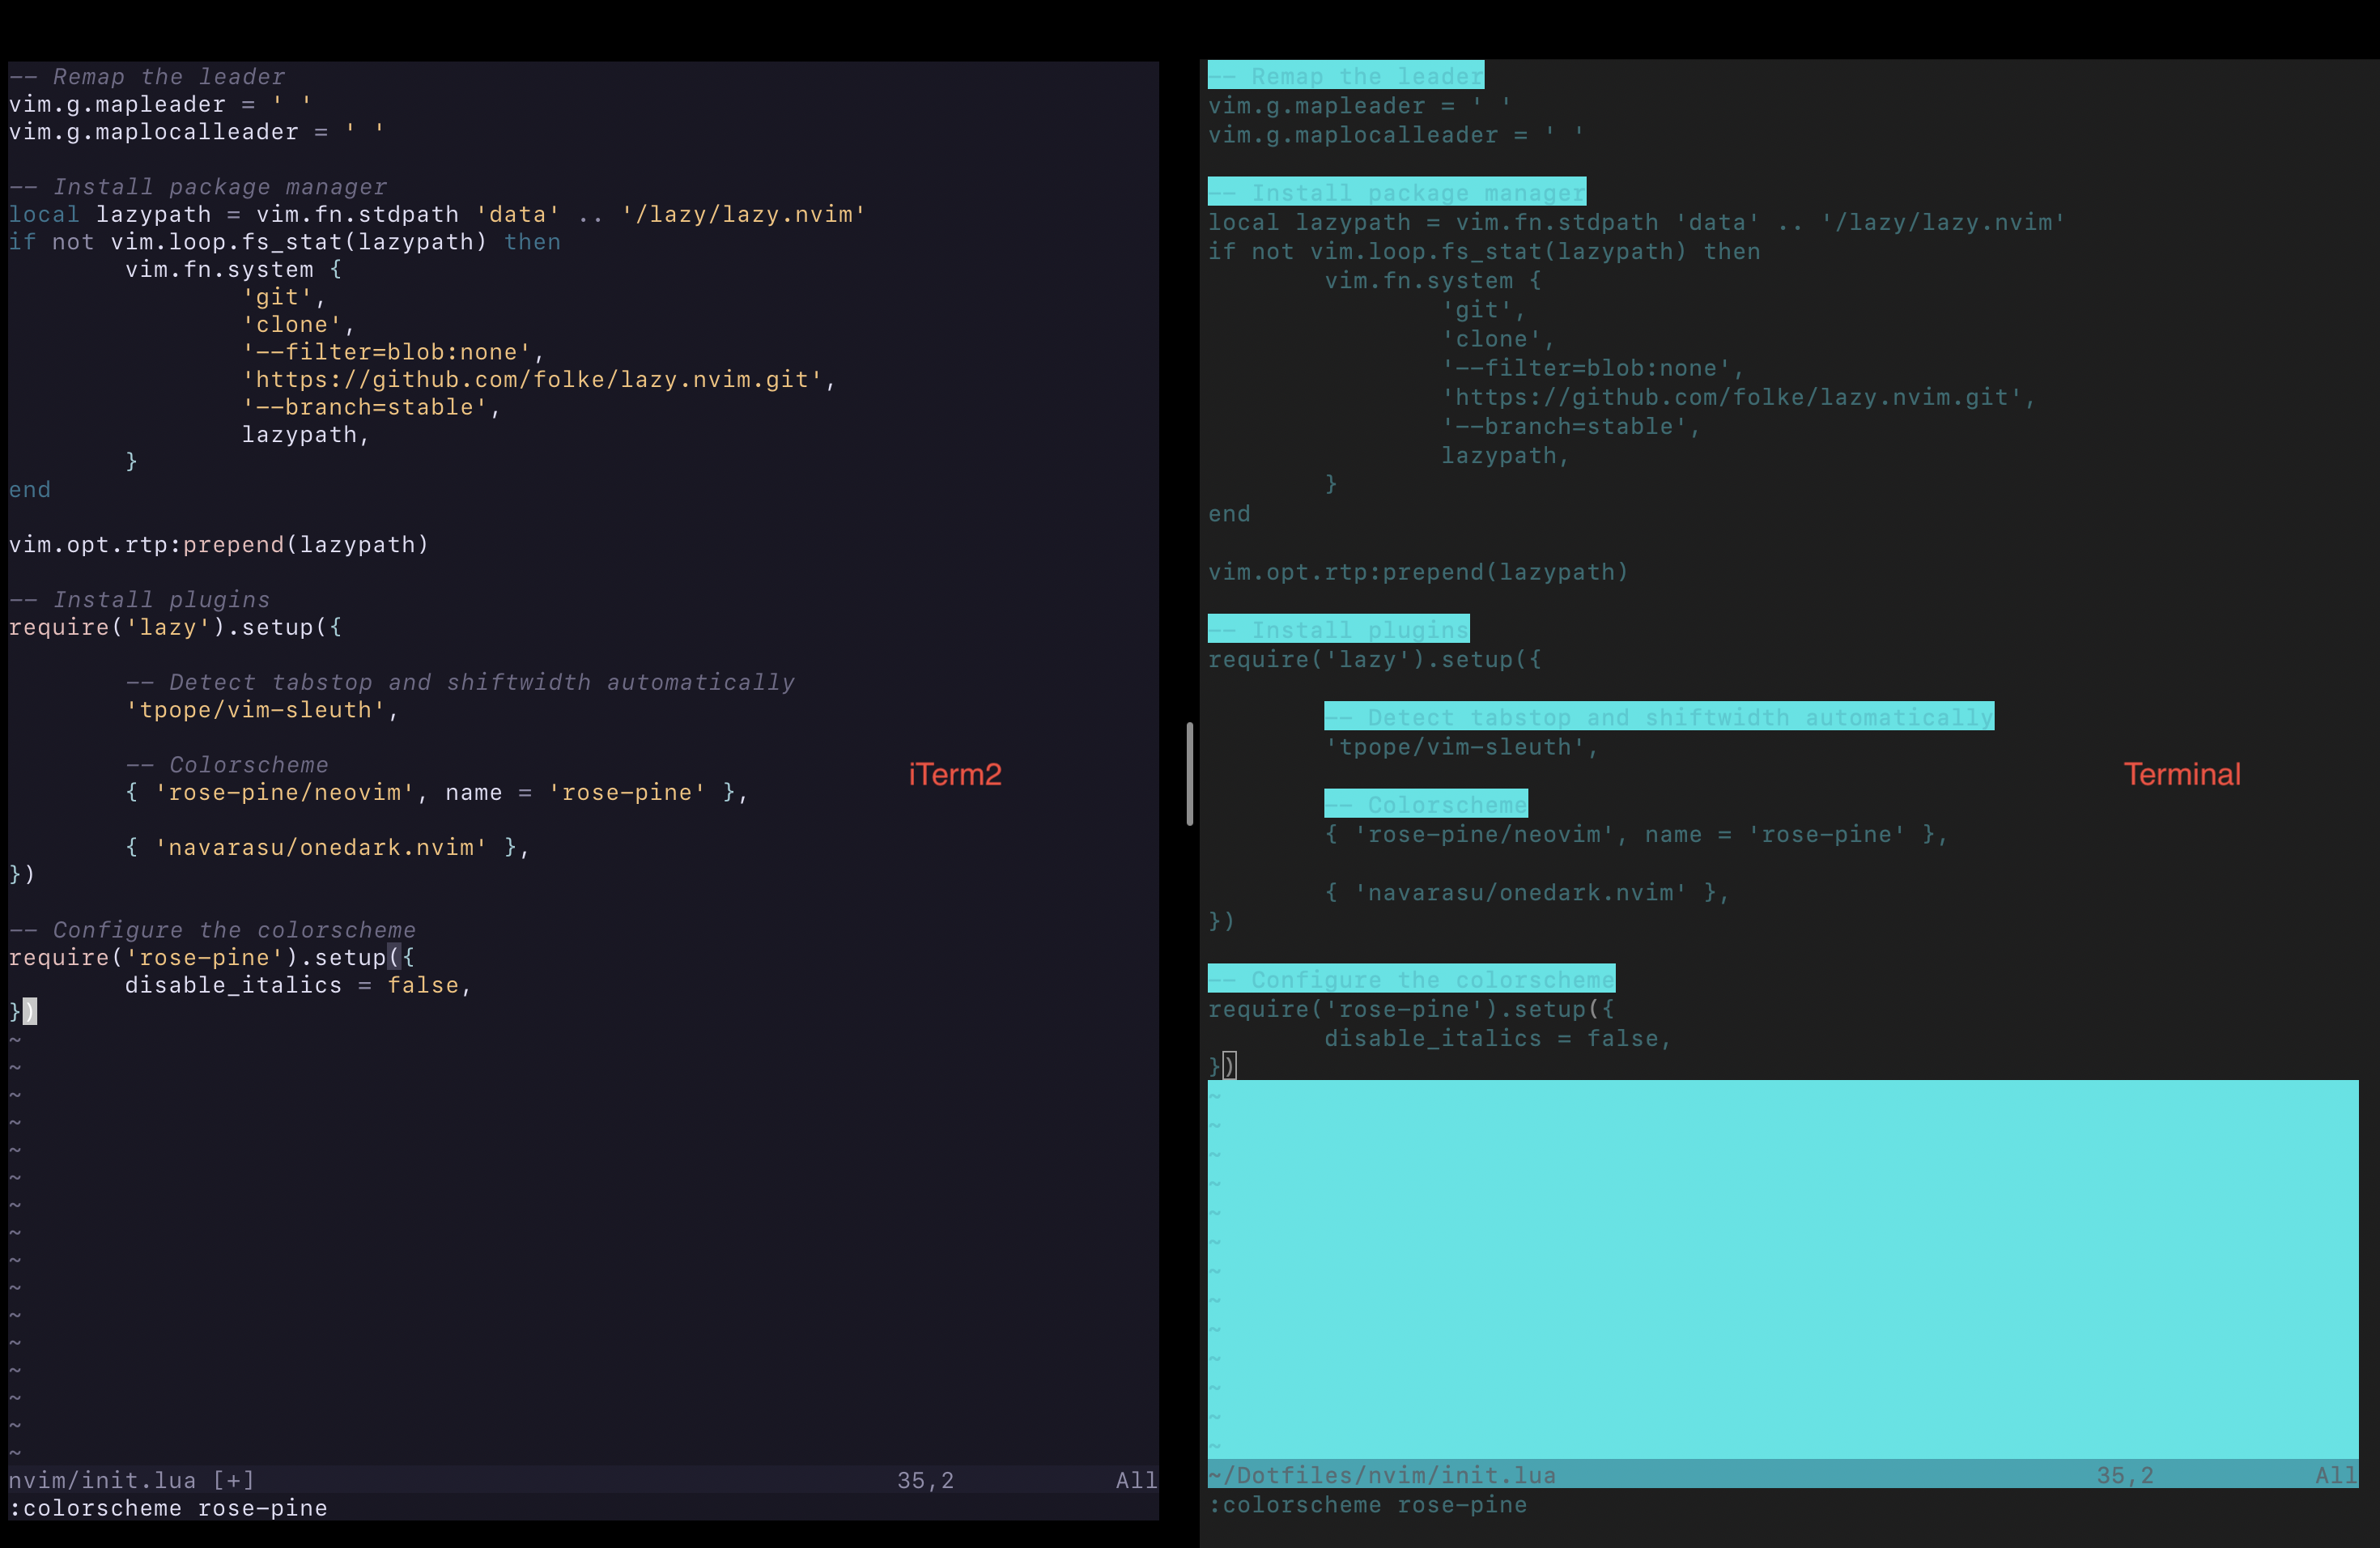Click the iTerm2 window label
The width and height of the screenshot is (2380, 1548).
954,774
